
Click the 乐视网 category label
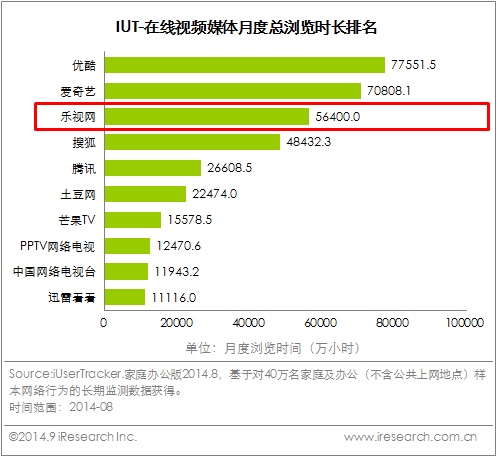pos(78,117)
